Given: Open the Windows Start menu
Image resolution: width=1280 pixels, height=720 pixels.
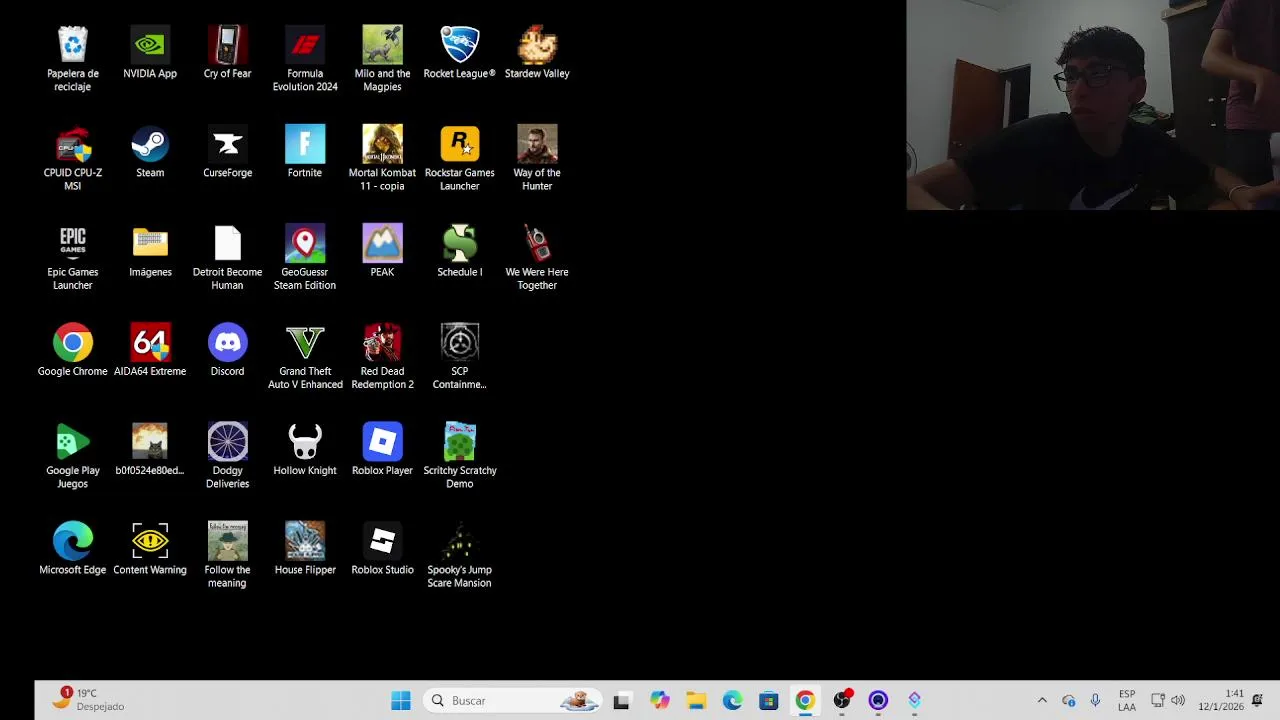Looking at the screenshot, I should [x=401, y=701].
